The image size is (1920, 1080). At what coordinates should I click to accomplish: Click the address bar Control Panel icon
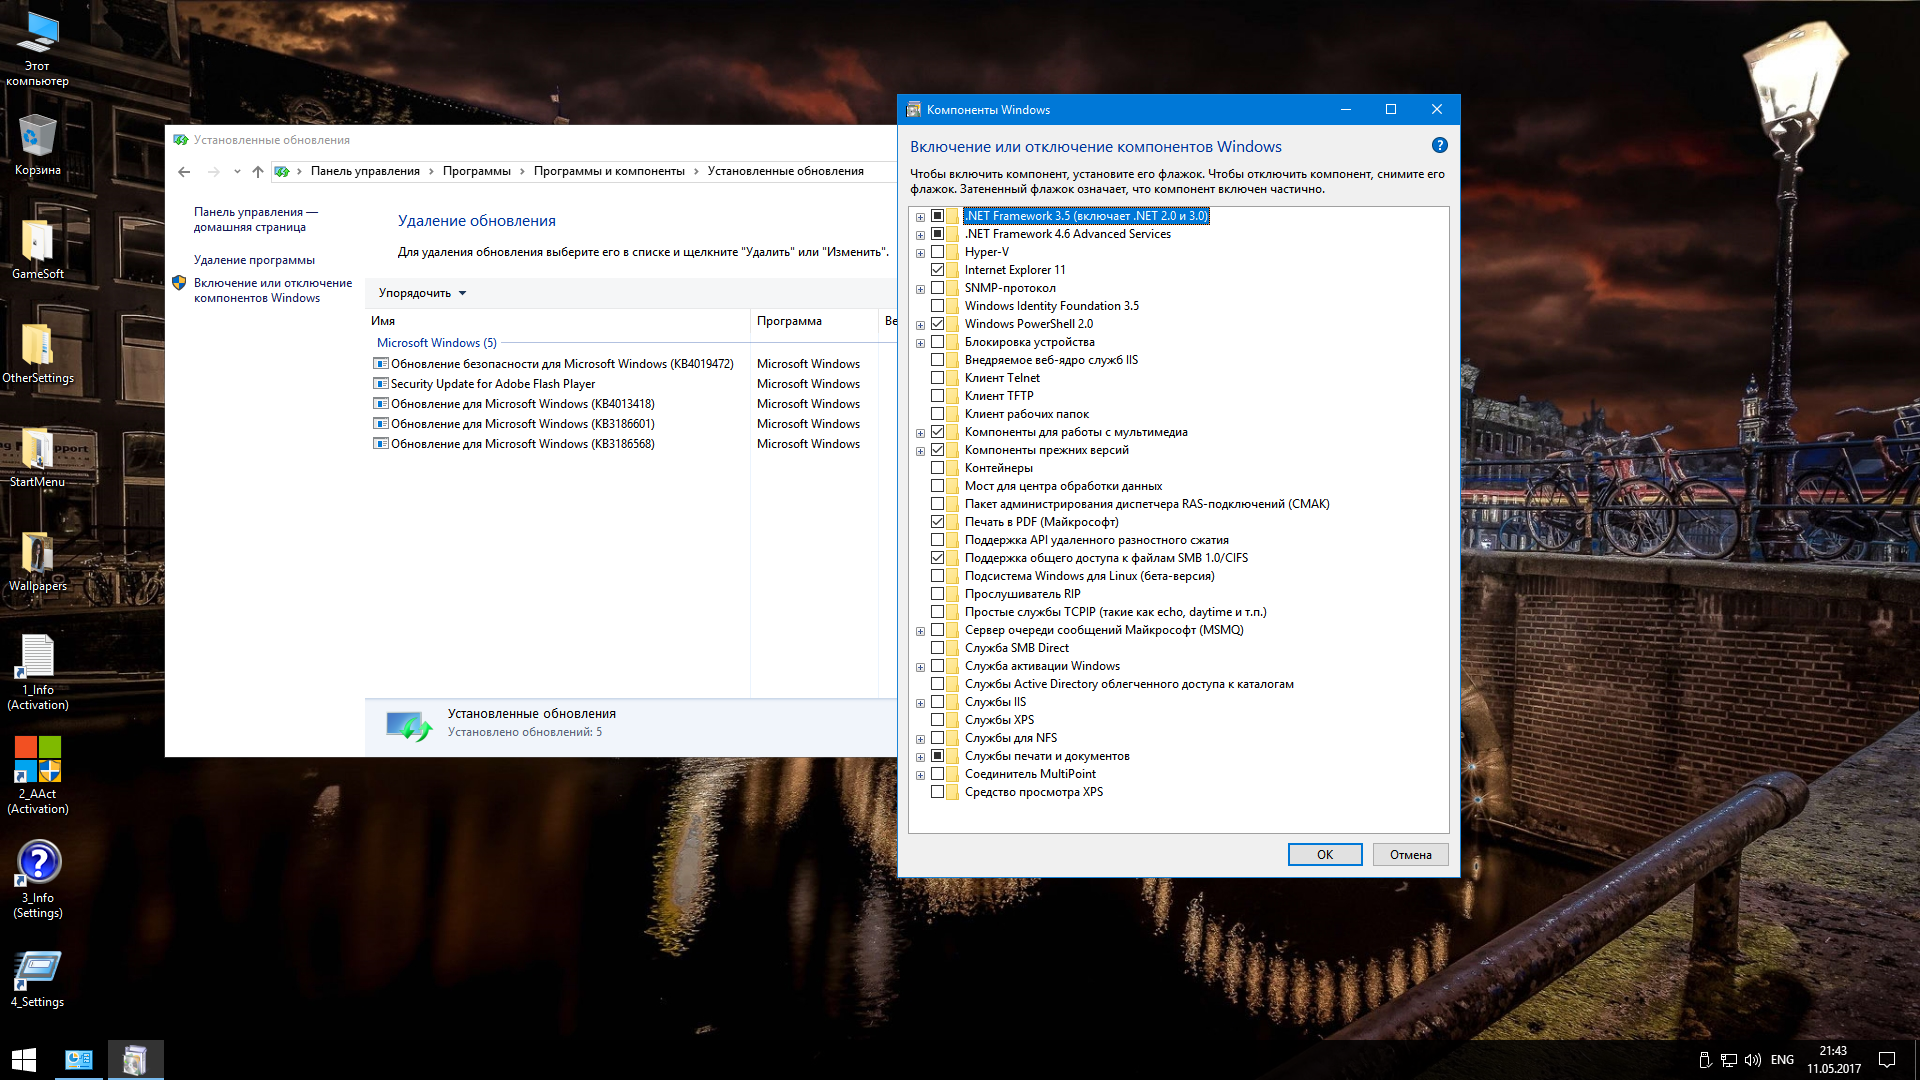point(282,172)
